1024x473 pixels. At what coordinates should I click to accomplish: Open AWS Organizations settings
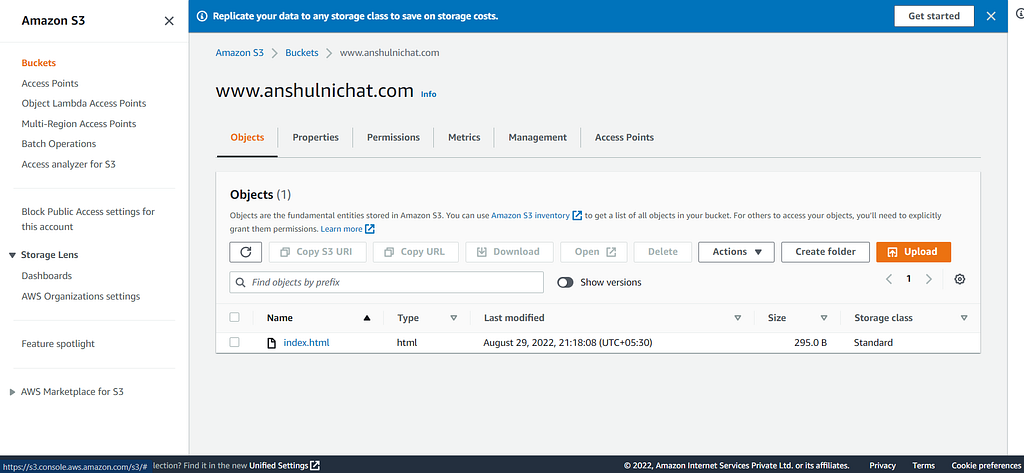81,297
